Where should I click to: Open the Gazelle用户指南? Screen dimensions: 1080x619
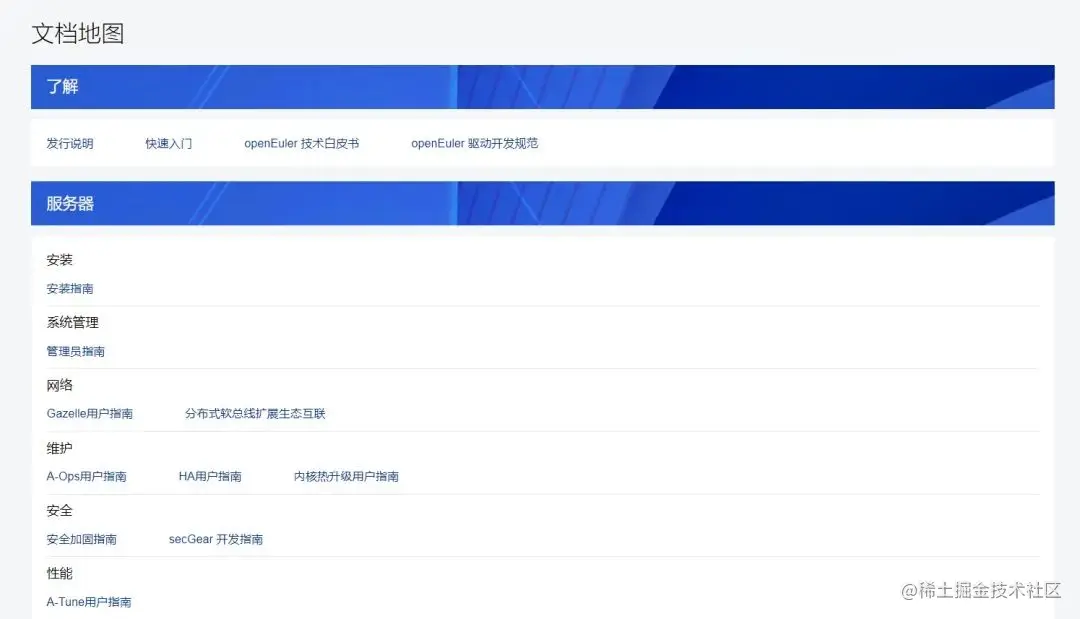point(89,413)
